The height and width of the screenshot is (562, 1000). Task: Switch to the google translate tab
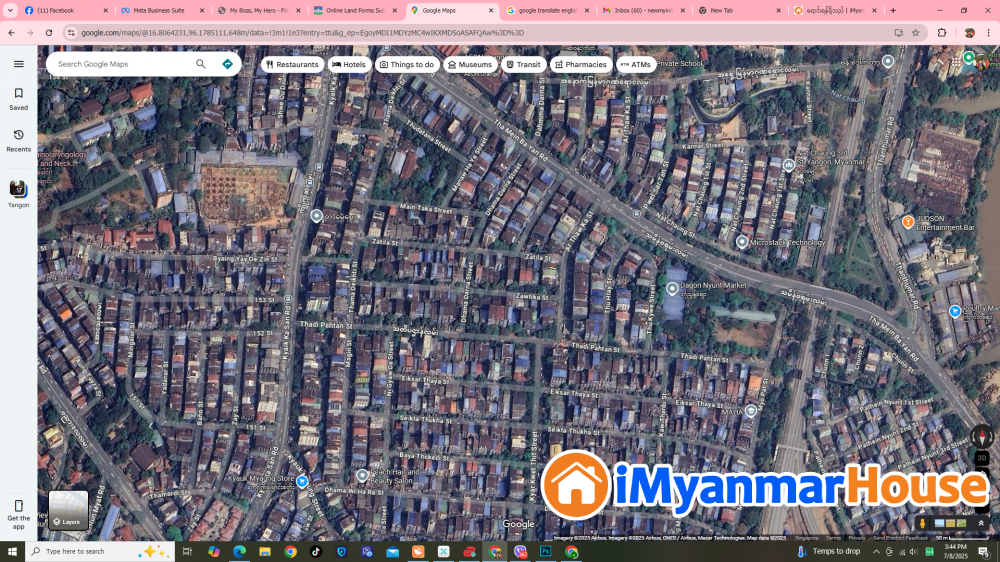point(547,10)
